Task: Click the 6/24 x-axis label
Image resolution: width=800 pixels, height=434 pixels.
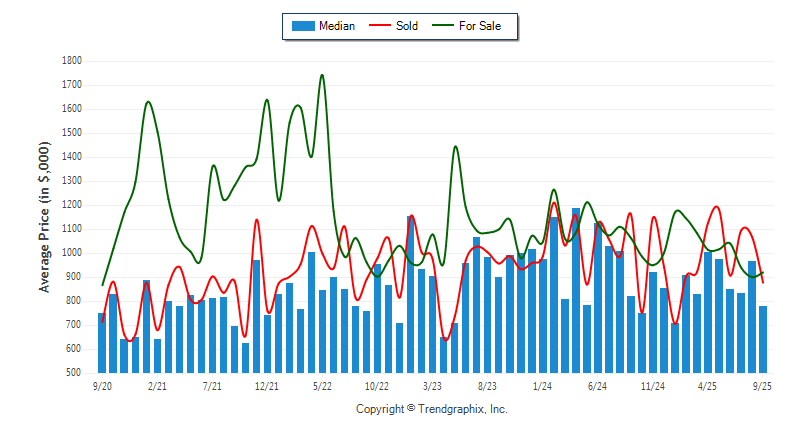Action: pos(598,385)
